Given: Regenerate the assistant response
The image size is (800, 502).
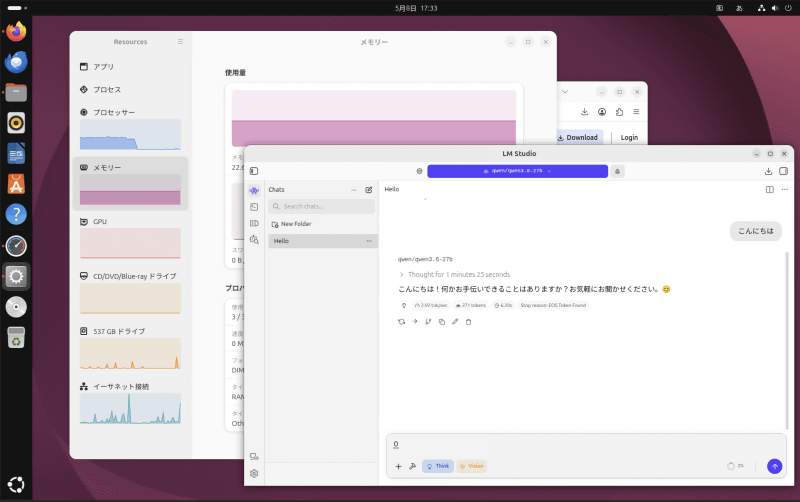Looking at the screenshot, I should pyautogui.click(x=402, y=322).
